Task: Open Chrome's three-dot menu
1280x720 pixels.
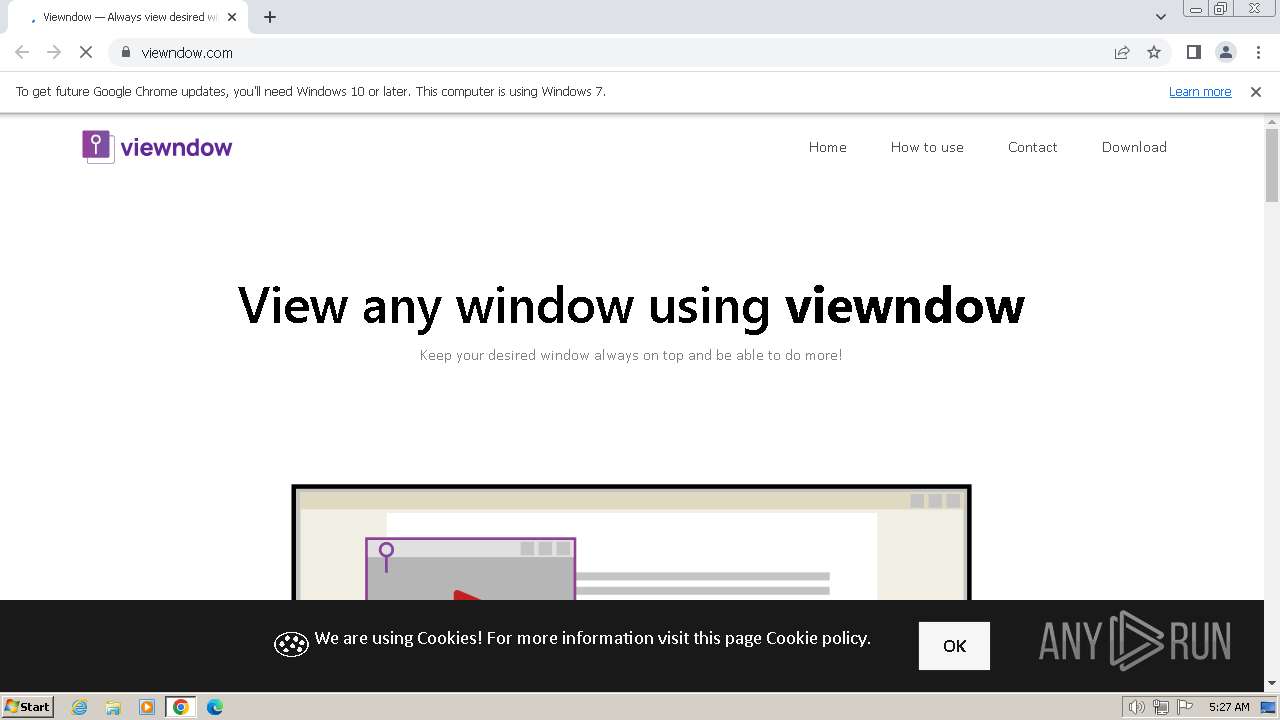Action: pyautogui.click(x=1258, y=52)
